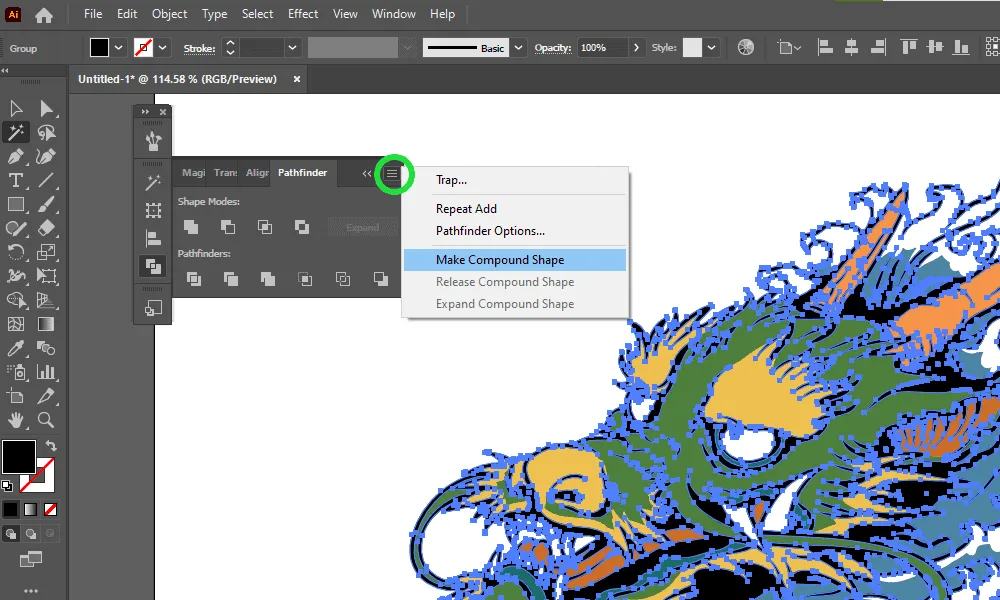1000x600 pixels.
Task: Click the Crop pathfinder icon
Action: [x=305, y=279]
